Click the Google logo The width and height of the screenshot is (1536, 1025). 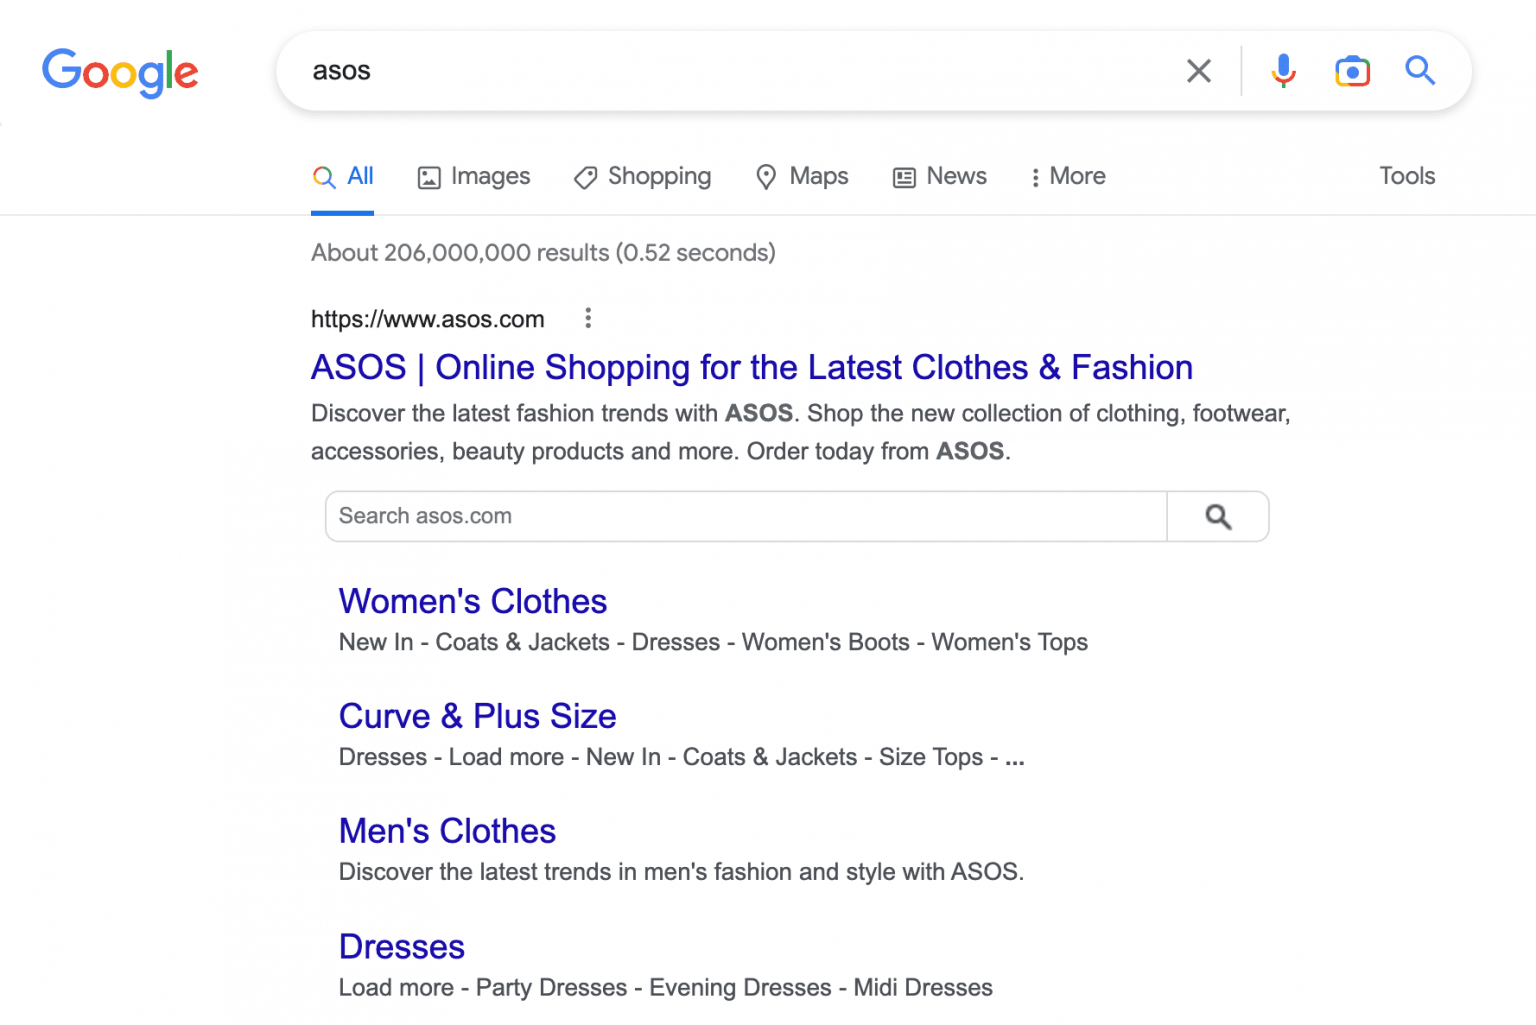coord(120,73)
